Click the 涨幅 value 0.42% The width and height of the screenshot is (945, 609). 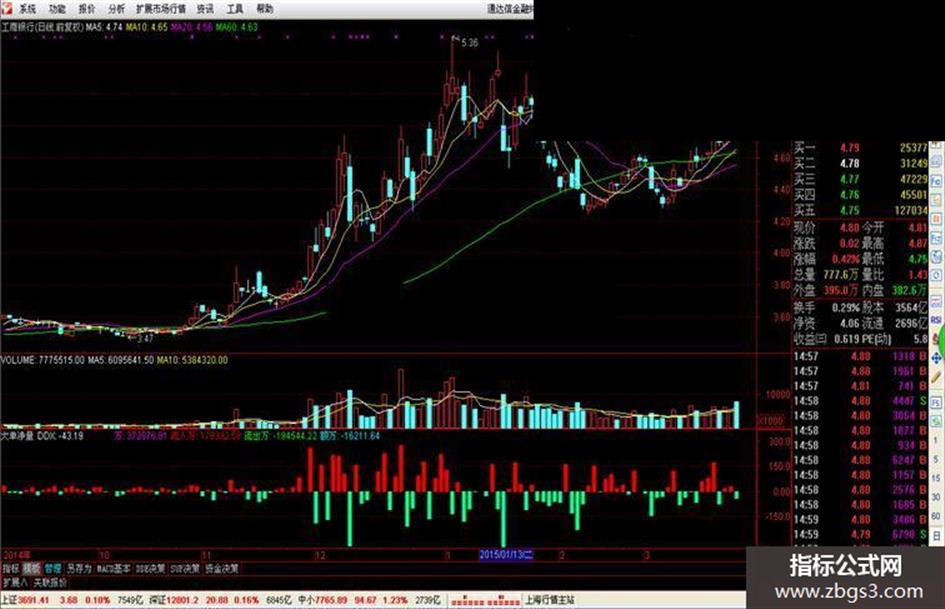tap(846, 259)
